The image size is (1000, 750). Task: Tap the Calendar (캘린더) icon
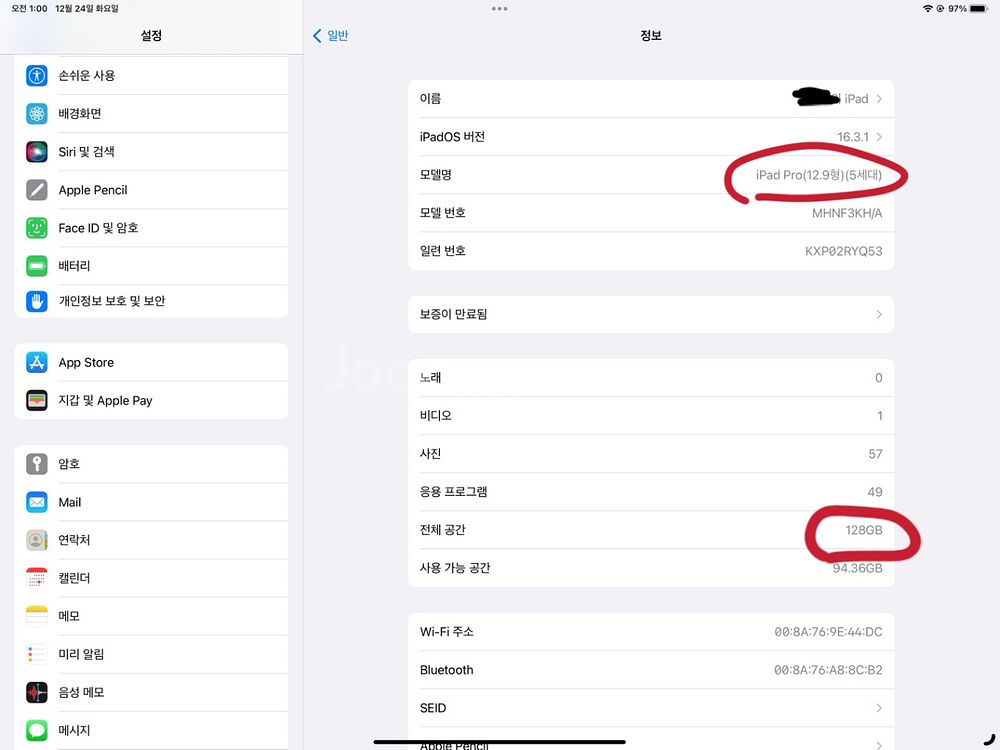coord(36,578)
